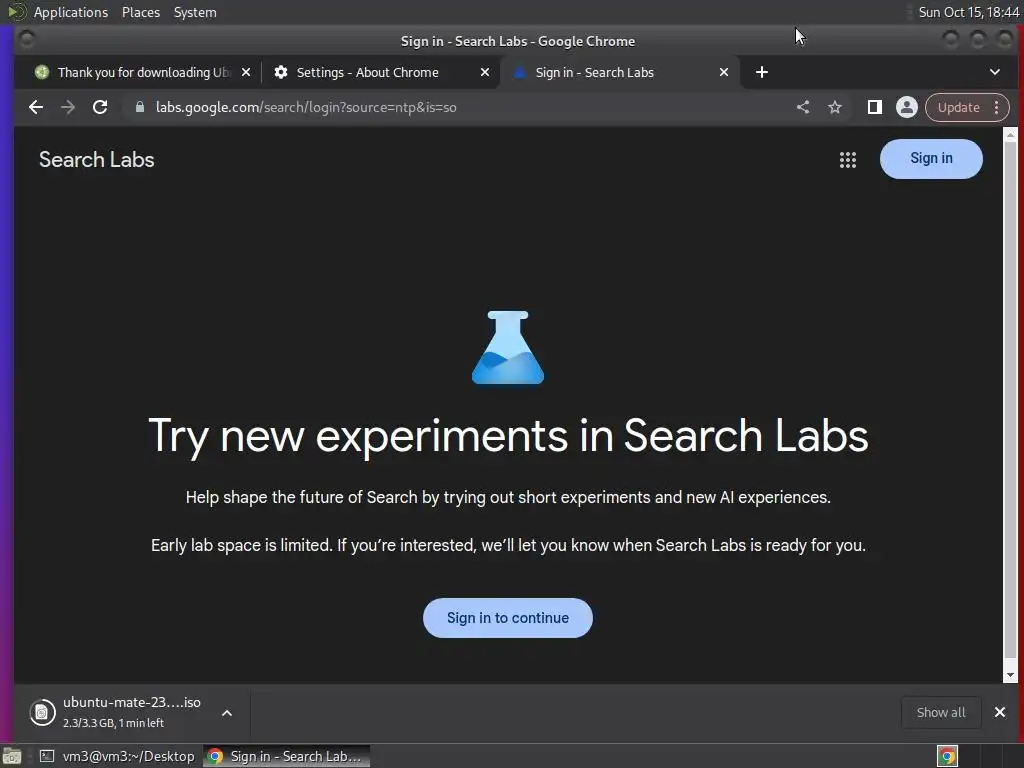Click Sign in to continue button
Image resolution: width=1024 pixels, height=768 pixels.
point(507,618)
